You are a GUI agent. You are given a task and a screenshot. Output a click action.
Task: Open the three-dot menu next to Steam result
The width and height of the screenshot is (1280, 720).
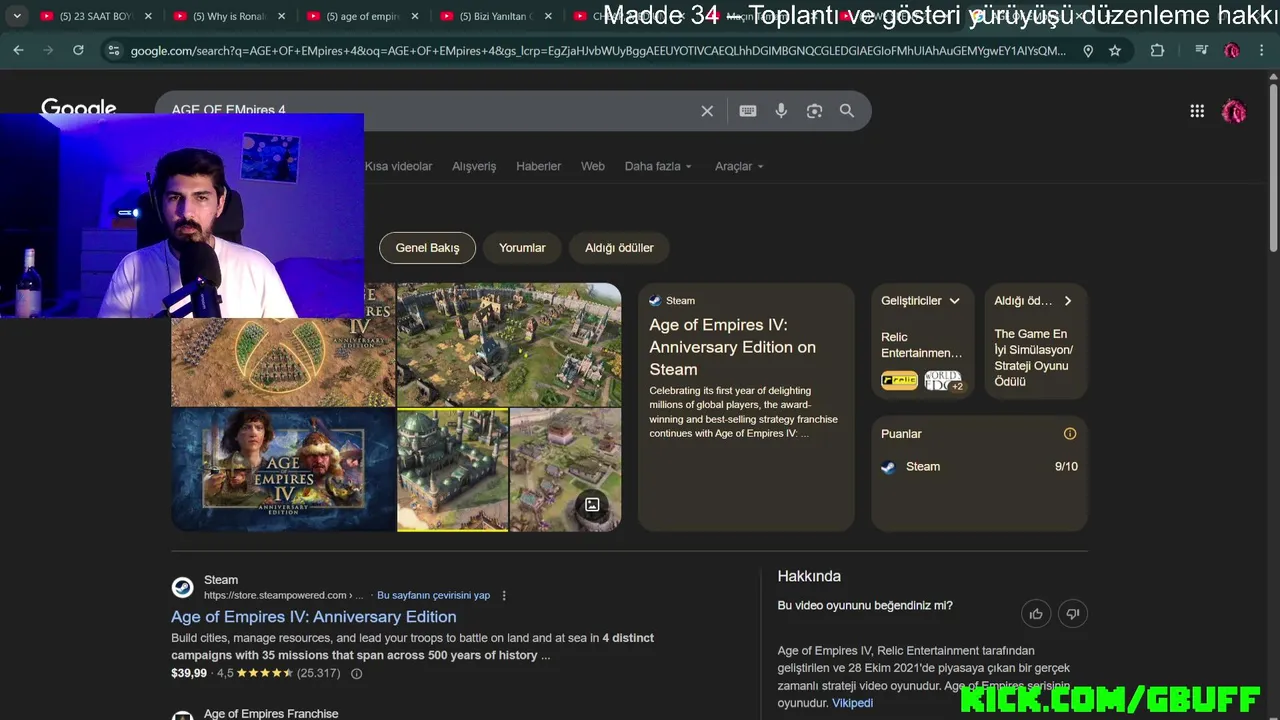tap(504, 595)
